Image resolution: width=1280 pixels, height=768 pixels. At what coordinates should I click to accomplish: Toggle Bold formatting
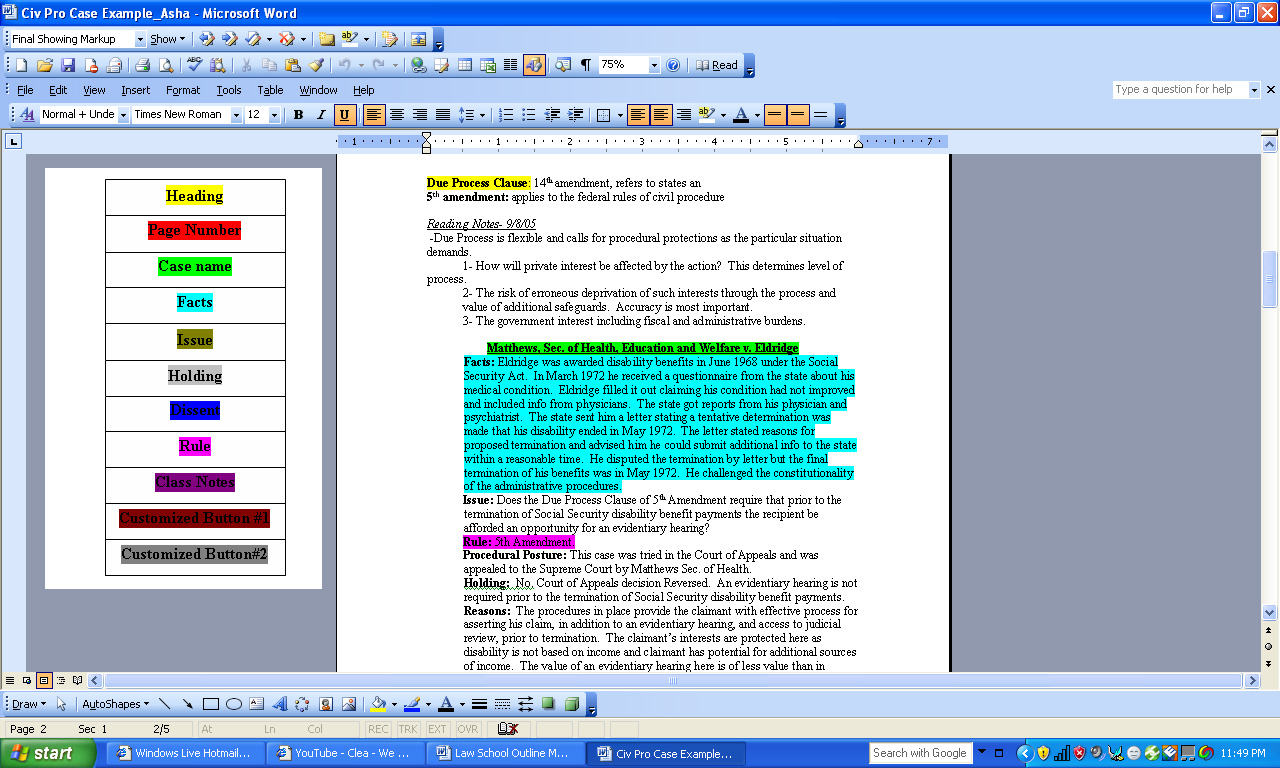(298, 115)
